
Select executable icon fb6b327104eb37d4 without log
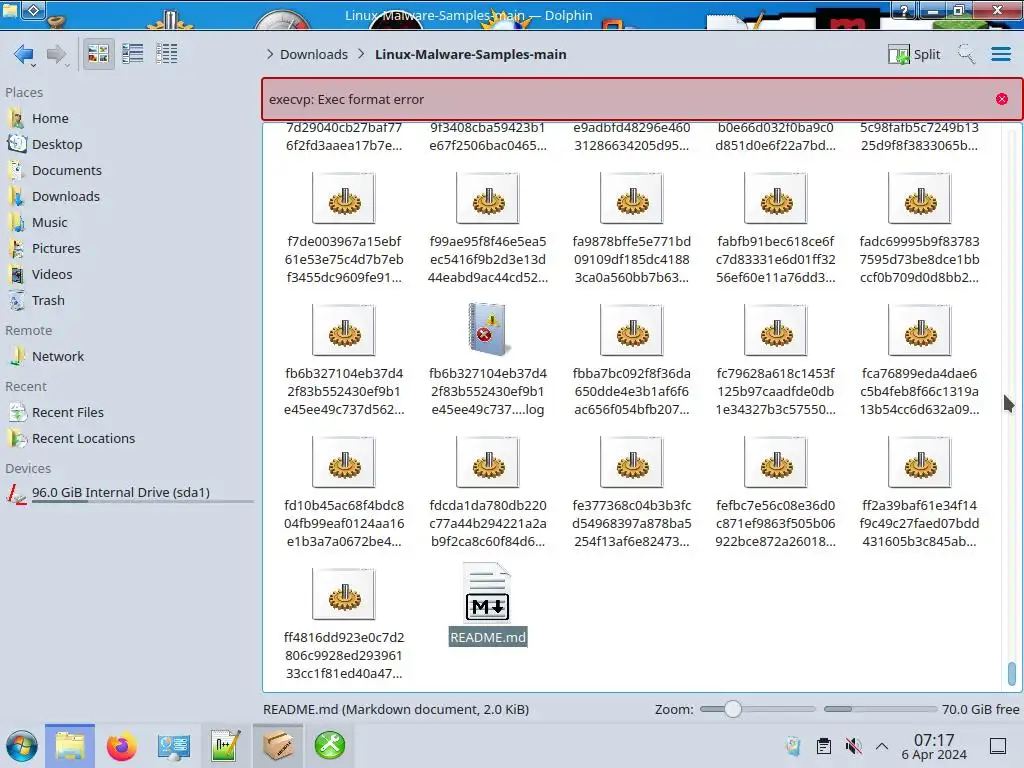tap(344, 330)
